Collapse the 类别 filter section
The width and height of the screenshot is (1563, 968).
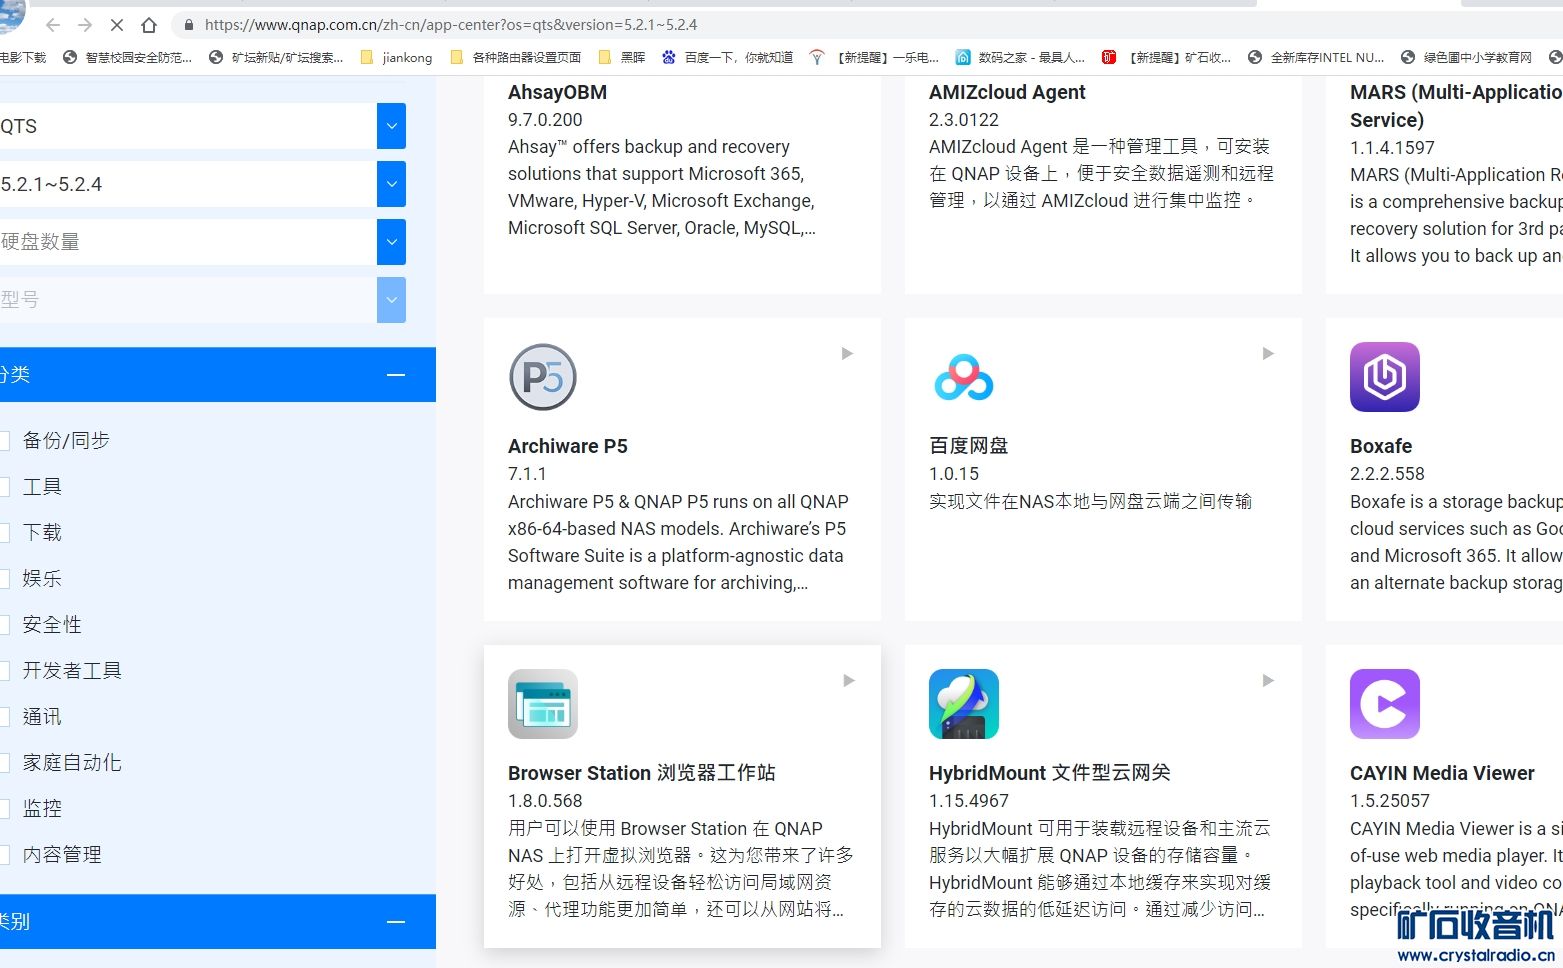pyautogui.click(x=396, y=922)
